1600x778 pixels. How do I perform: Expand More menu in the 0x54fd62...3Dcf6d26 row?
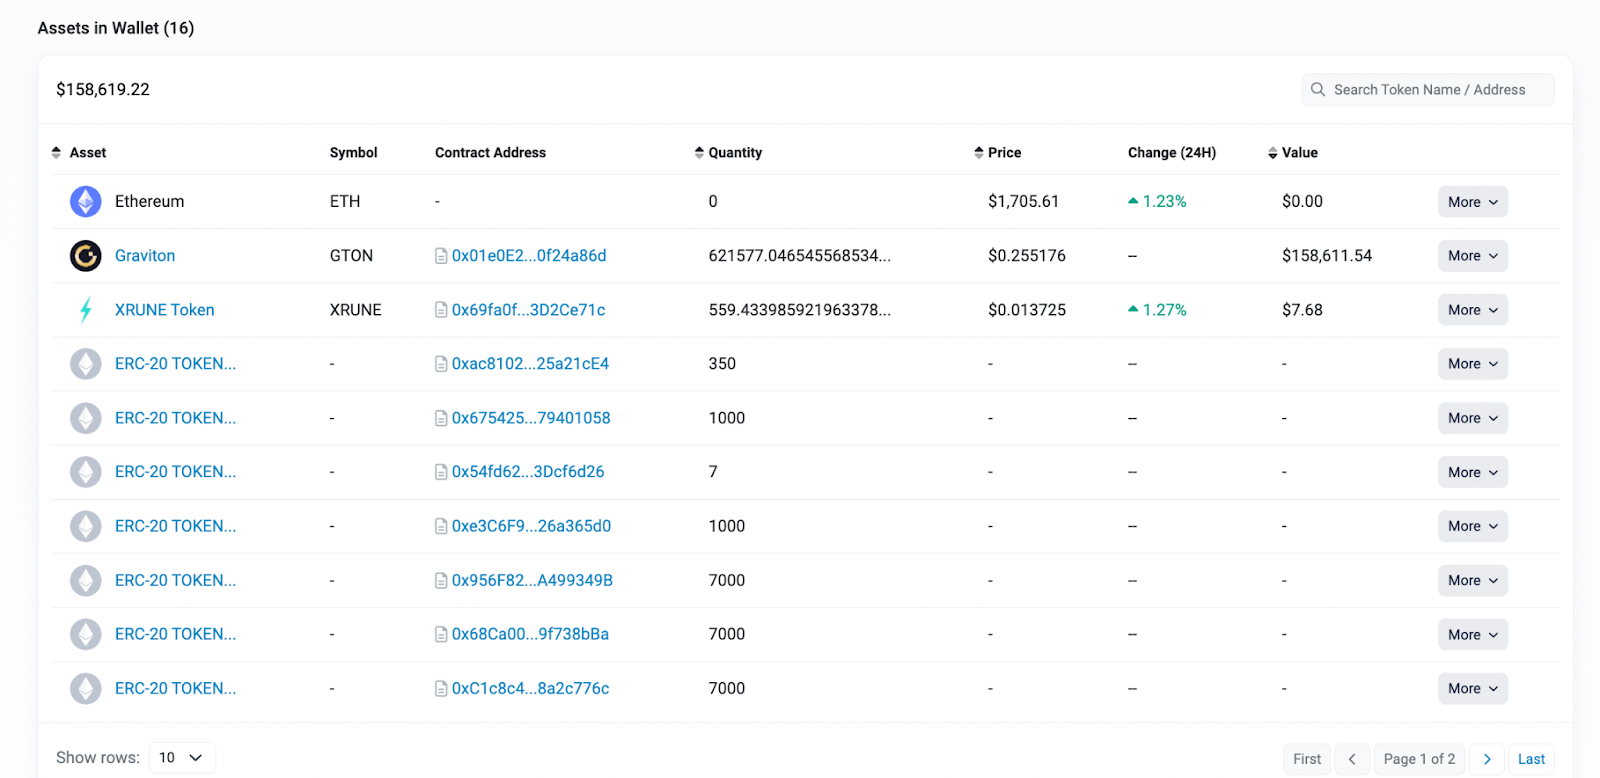(x=1473, y=472)
